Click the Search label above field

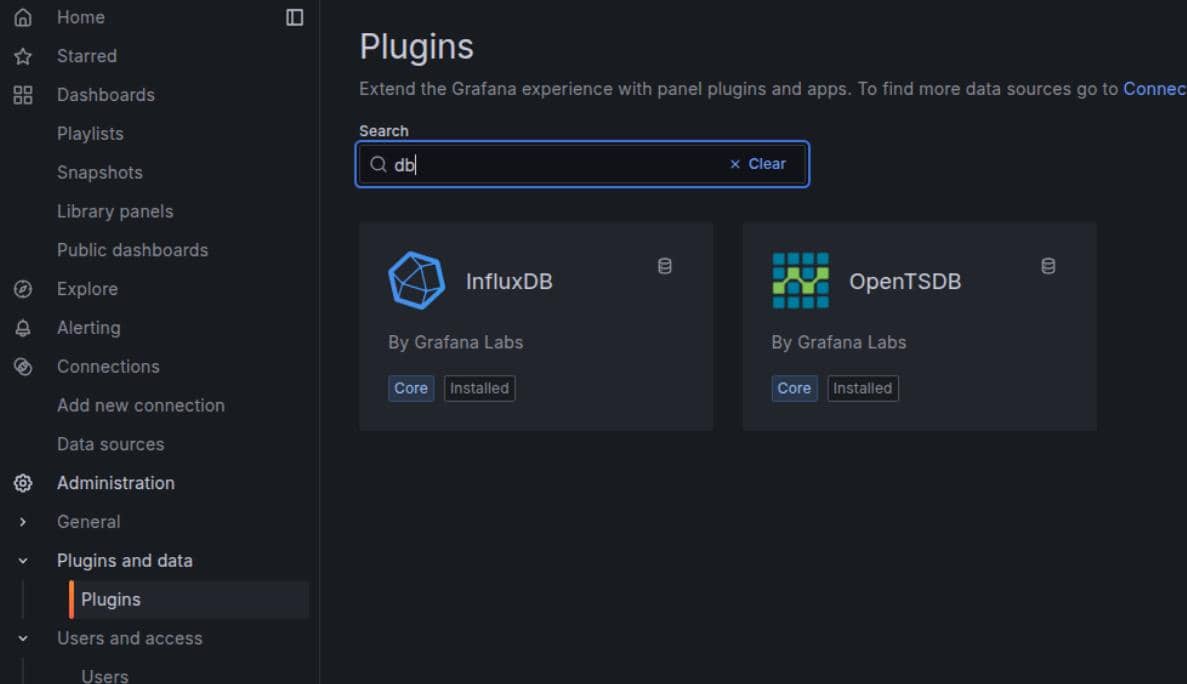(x=384, y=131)
